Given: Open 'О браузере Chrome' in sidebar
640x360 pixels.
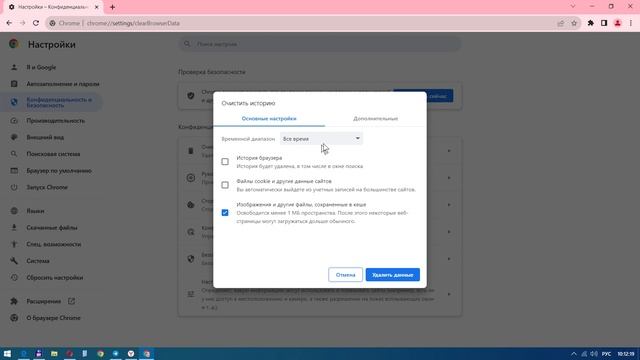Looking at the screenshot, I should click(53, 318).
